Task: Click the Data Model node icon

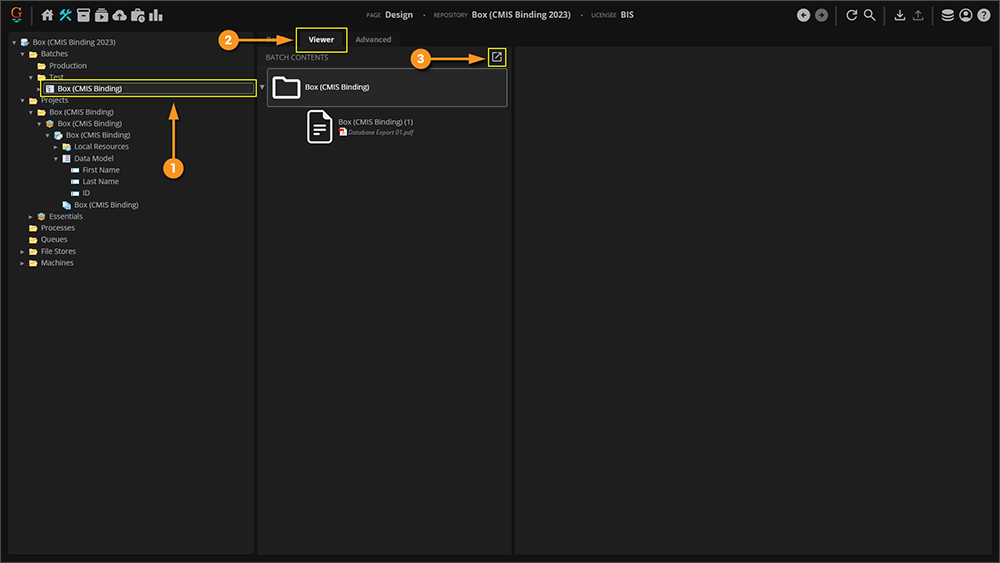Action: (66, 158)
